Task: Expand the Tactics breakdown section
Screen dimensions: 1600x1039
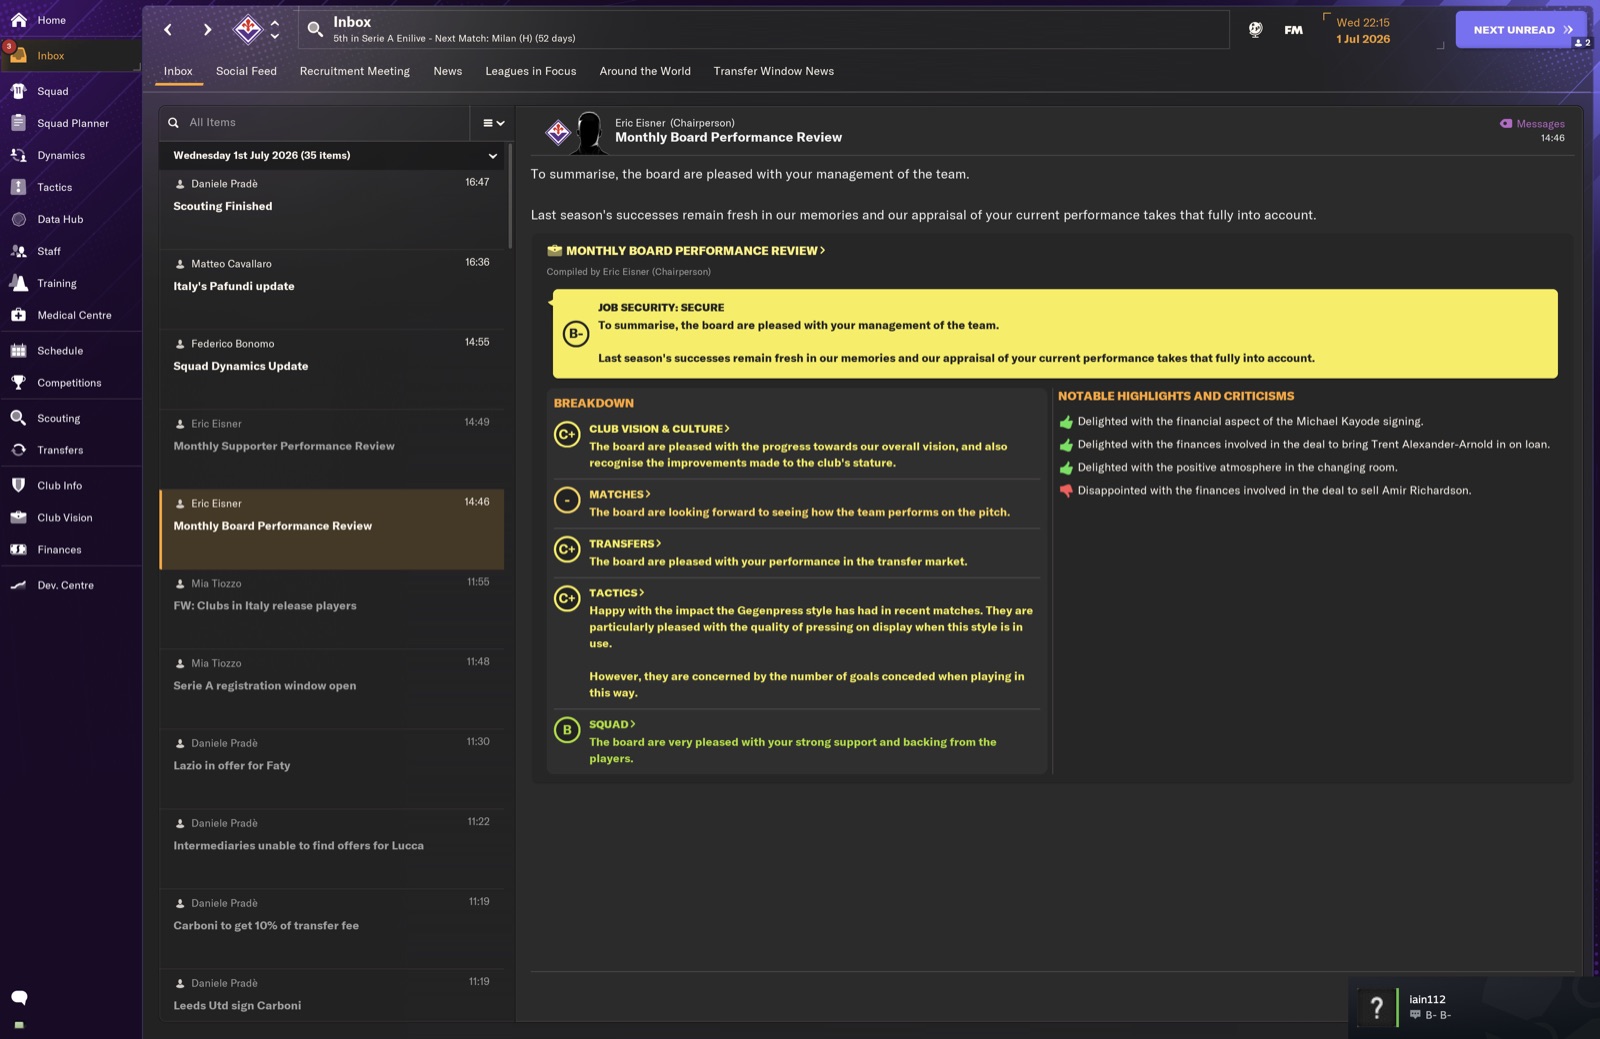Action: click(x=617, y=593)
